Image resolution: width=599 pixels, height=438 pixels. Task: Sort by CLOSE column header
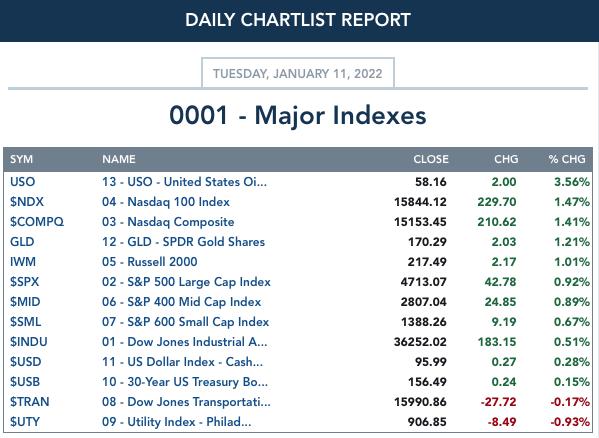click(x=431, y=159)
